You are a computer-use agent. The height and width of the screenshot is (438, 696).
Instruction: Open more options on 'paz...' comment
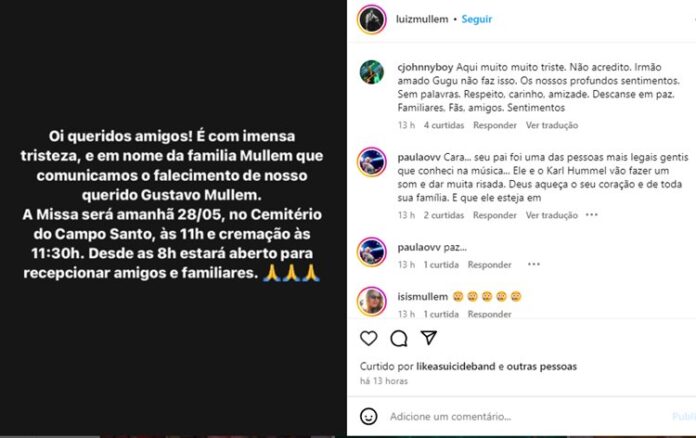point(534,264)
